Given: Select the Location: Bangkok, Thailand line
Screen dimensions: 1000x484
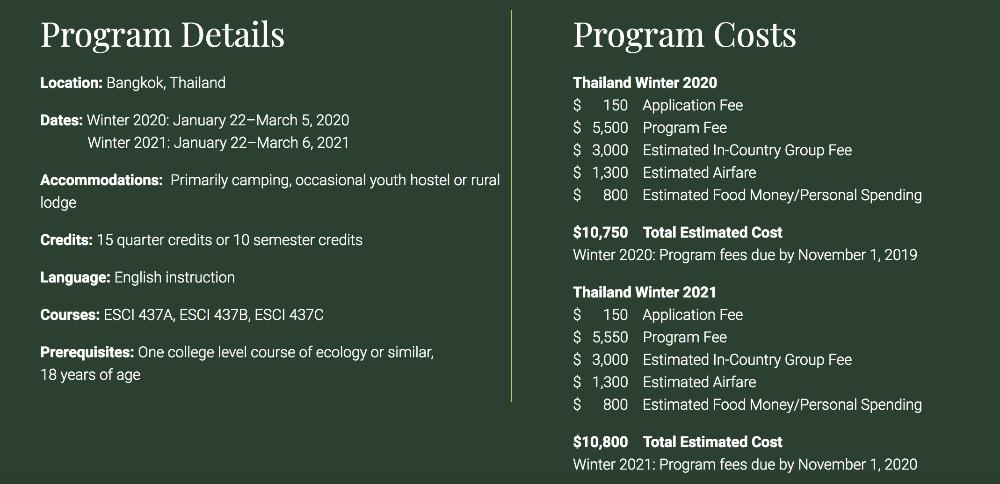Looking at the screenshot, I should (133, 83).
